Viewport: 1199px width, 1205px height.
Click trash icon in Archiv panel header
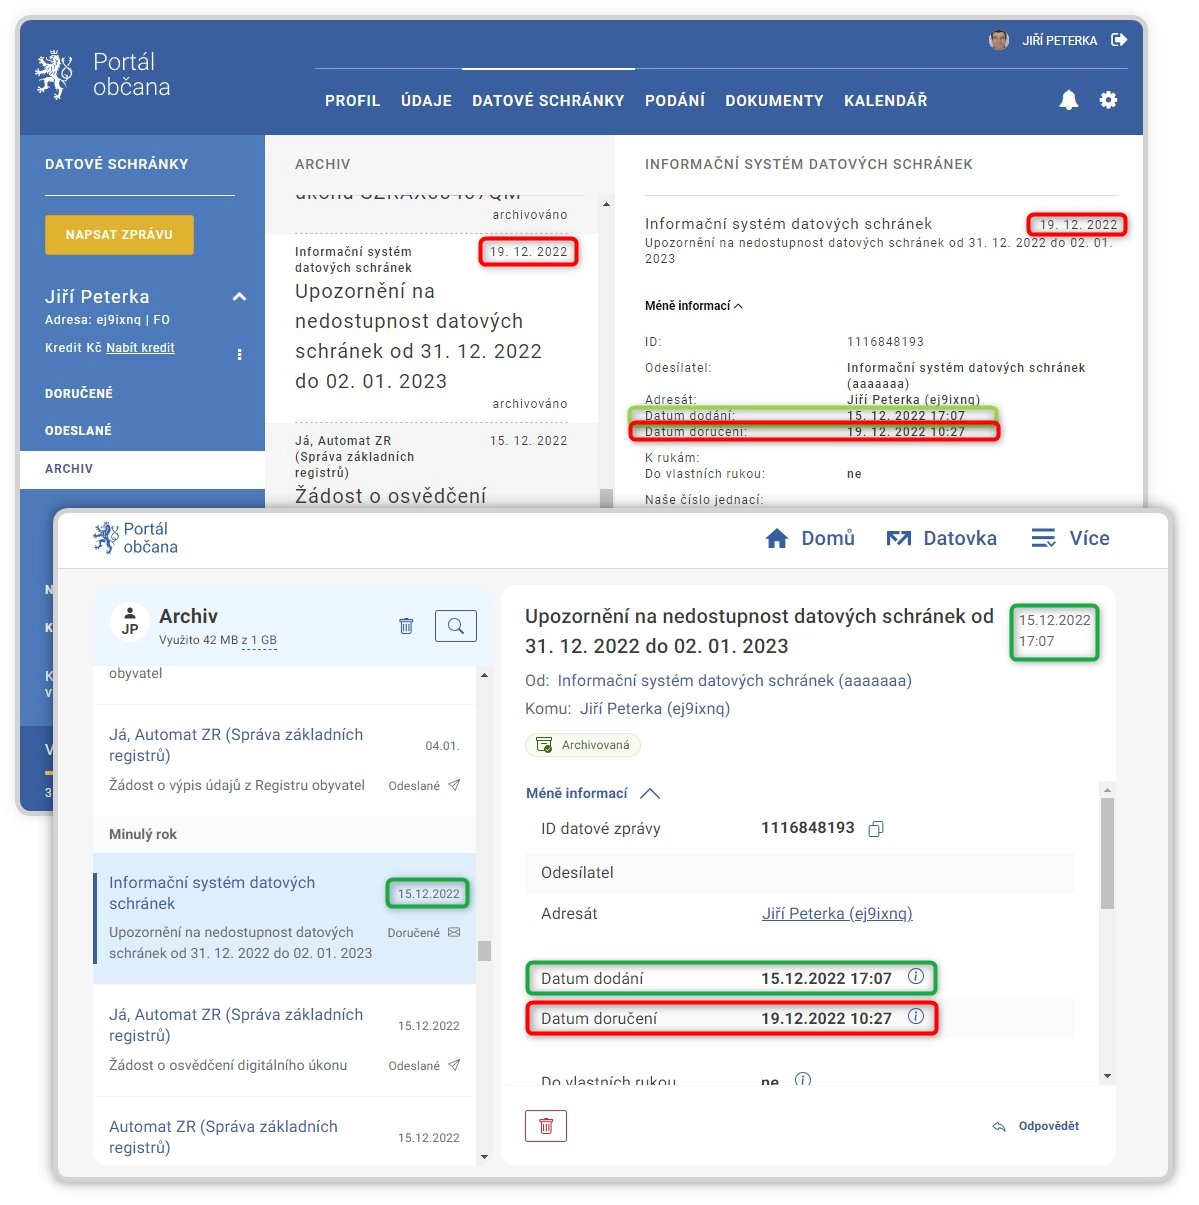406,626
